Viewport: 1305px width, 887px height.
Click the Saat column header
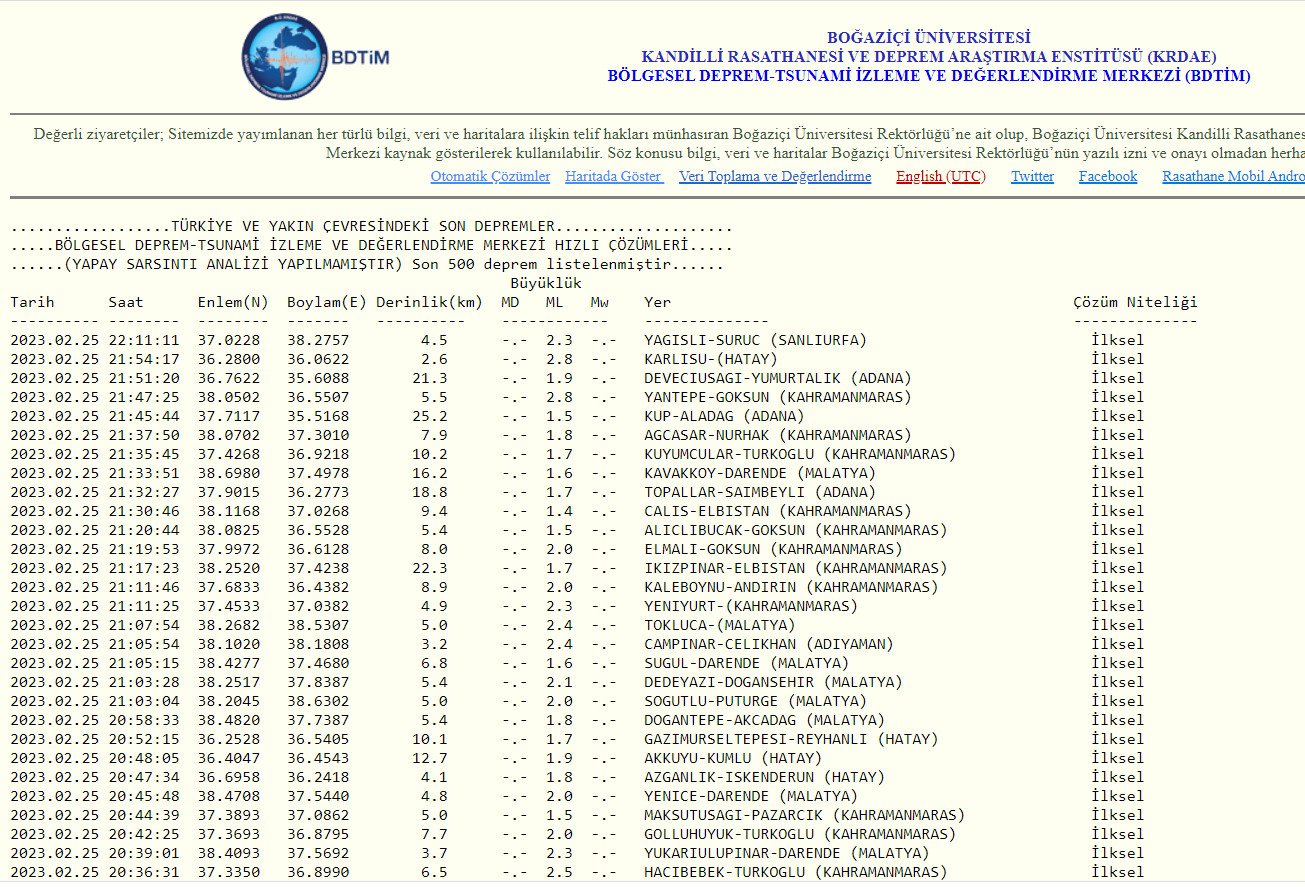pyautogui.click(x=126, y=302)
